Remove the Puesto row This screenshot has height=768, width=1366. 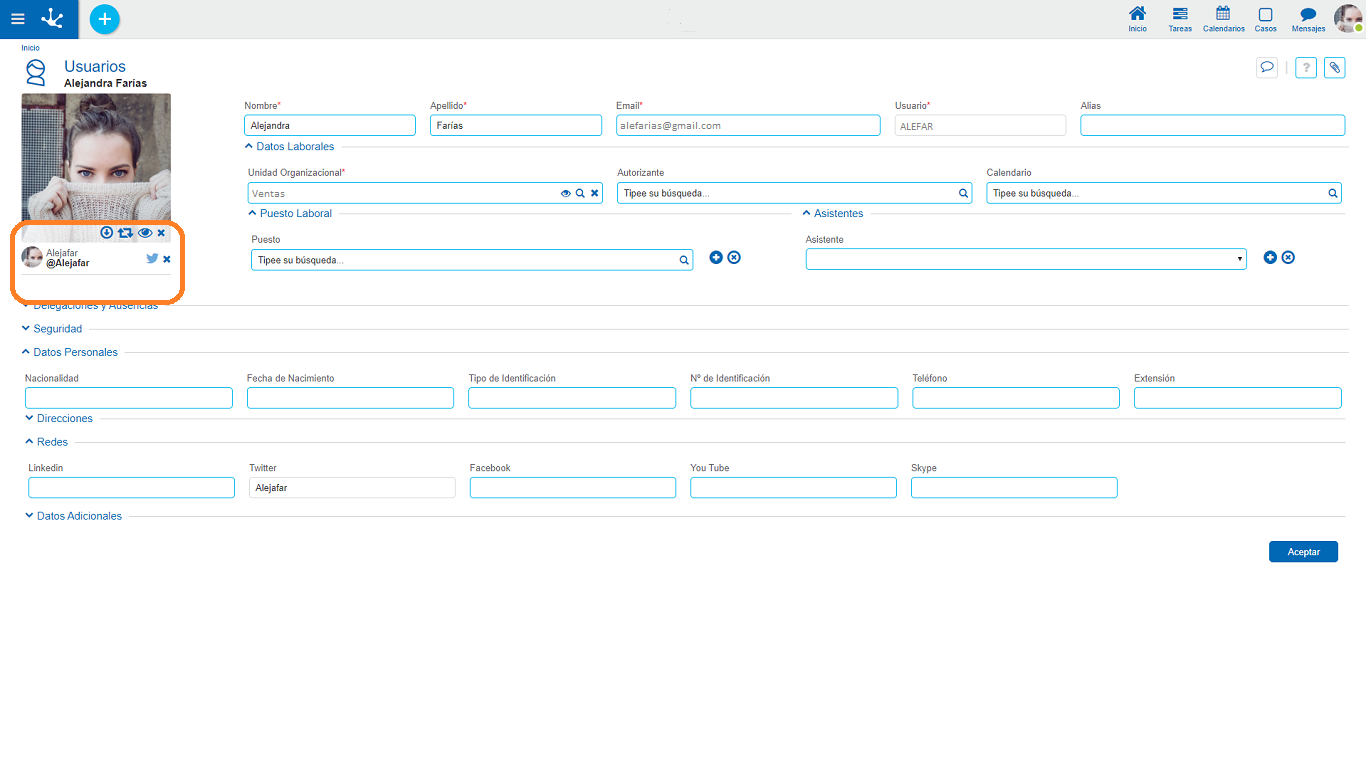734,257
